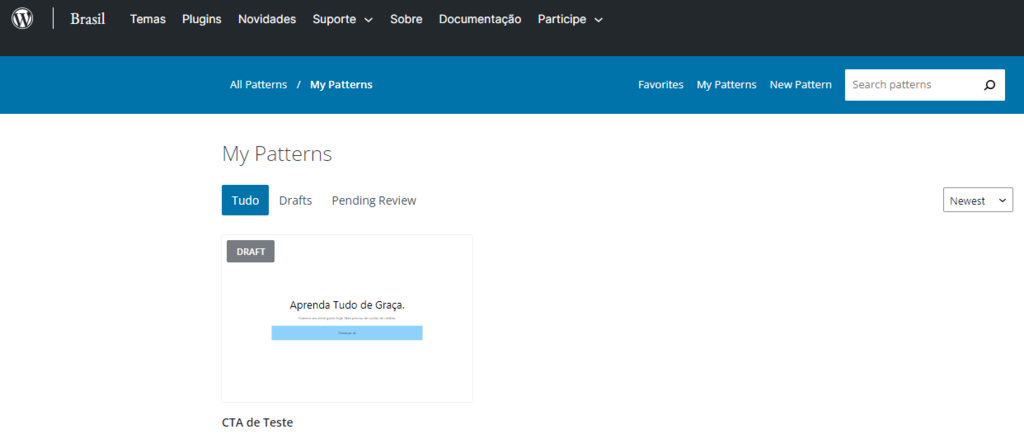This screenshot has height=439, width=1024.
Task: Open the Newest sort dropdown
Action: (x=978, y=201)
